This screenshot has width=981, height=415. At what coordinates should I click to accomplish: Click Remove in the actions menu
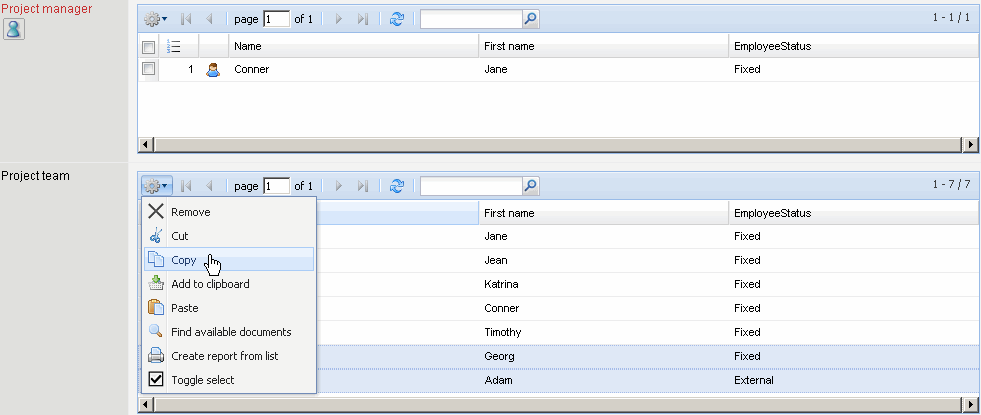coord(190,212)
